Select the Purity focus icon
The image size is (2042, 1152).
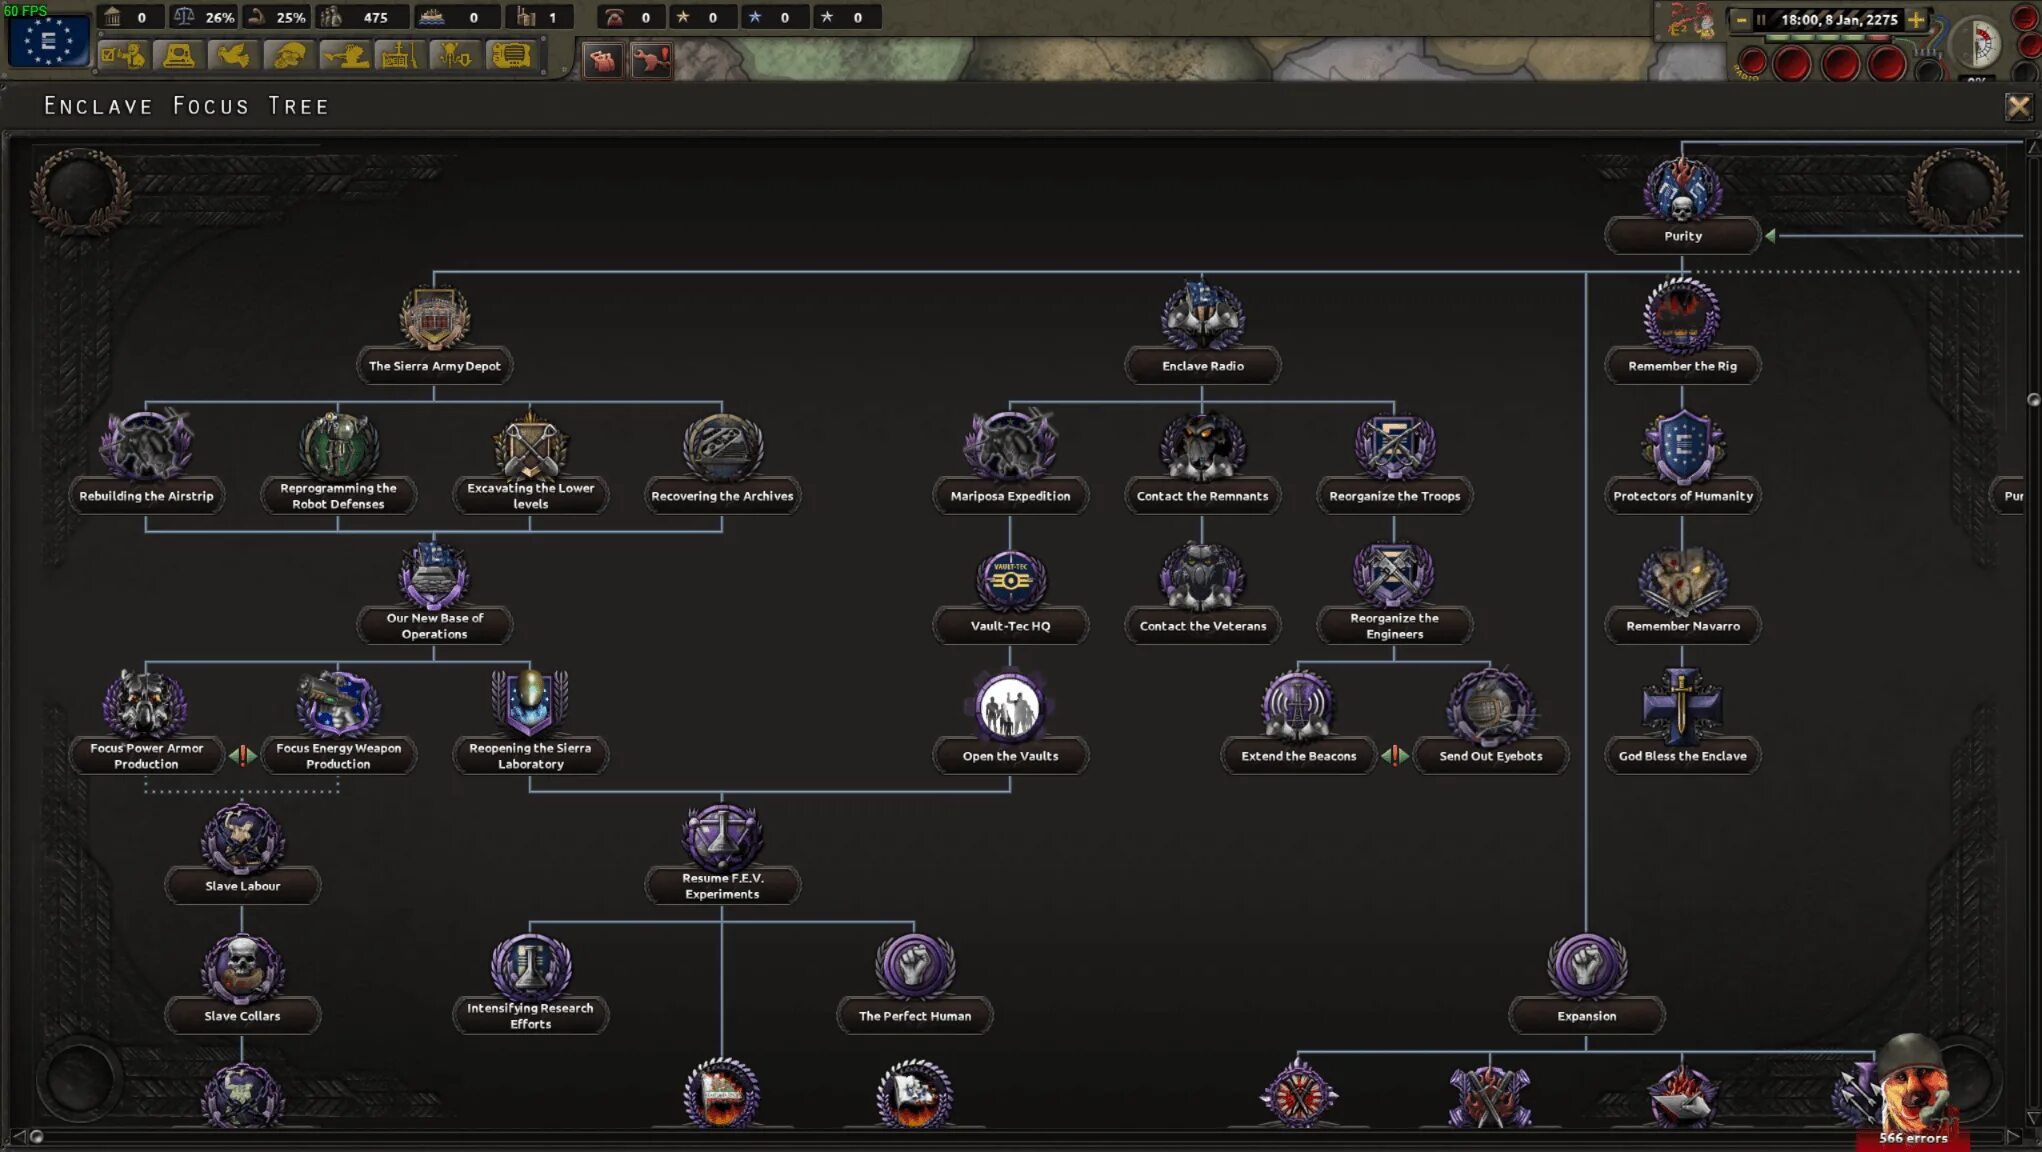click(1682, 191)
